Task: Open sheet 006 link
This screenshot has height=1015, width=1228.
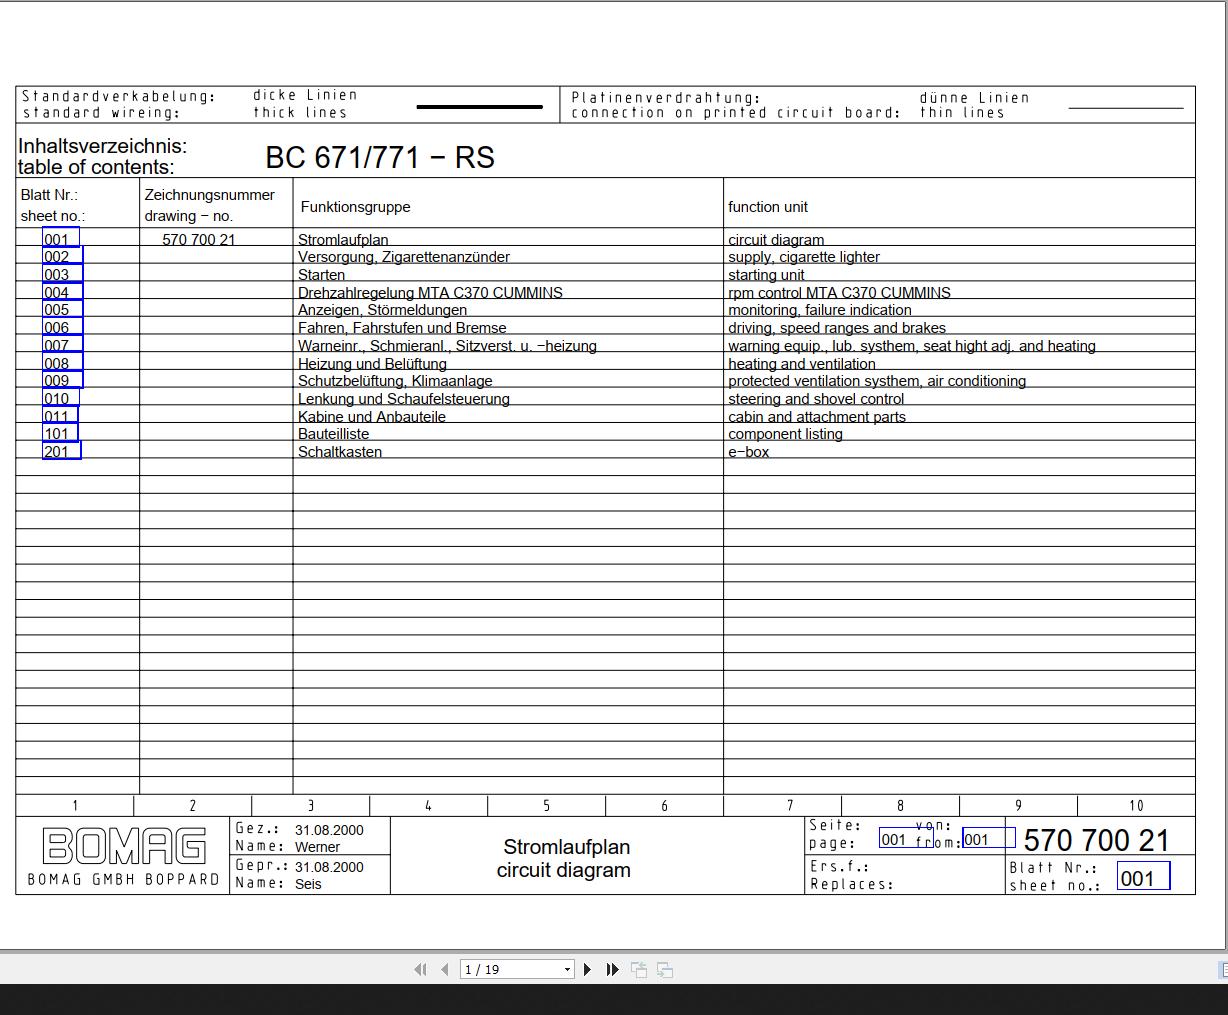Action: tap(62, 327)
